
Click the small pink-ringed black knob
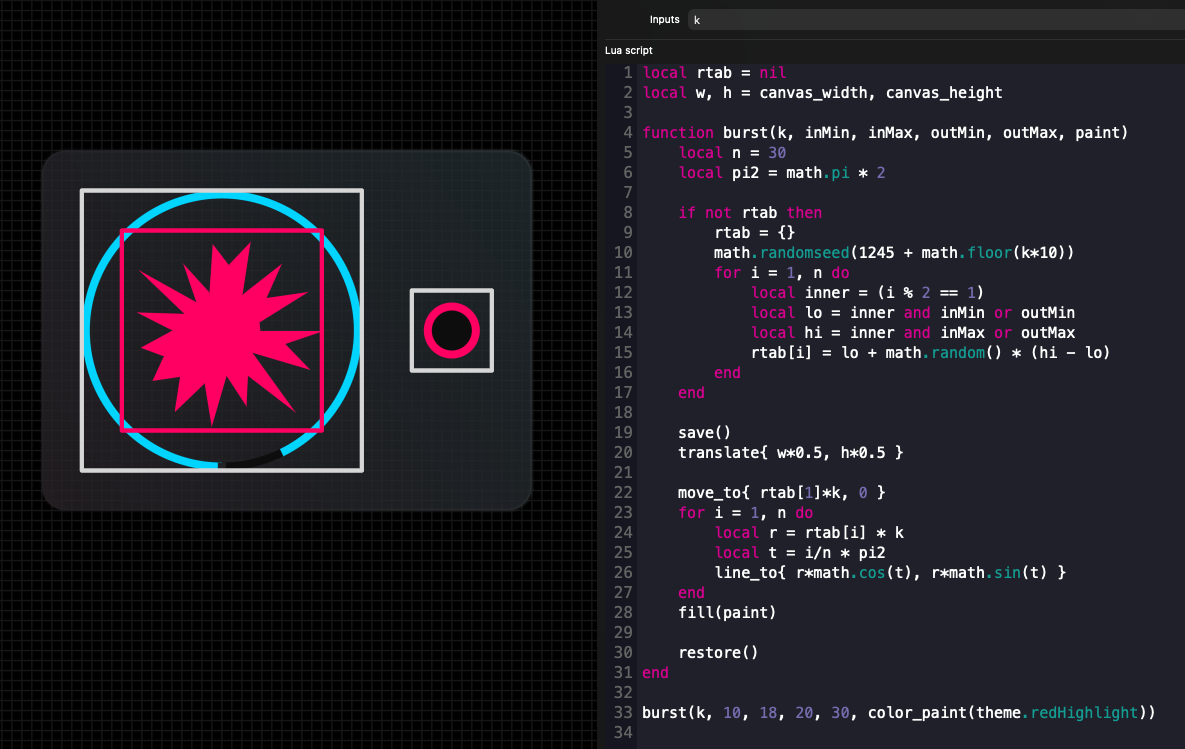[452, 330]
